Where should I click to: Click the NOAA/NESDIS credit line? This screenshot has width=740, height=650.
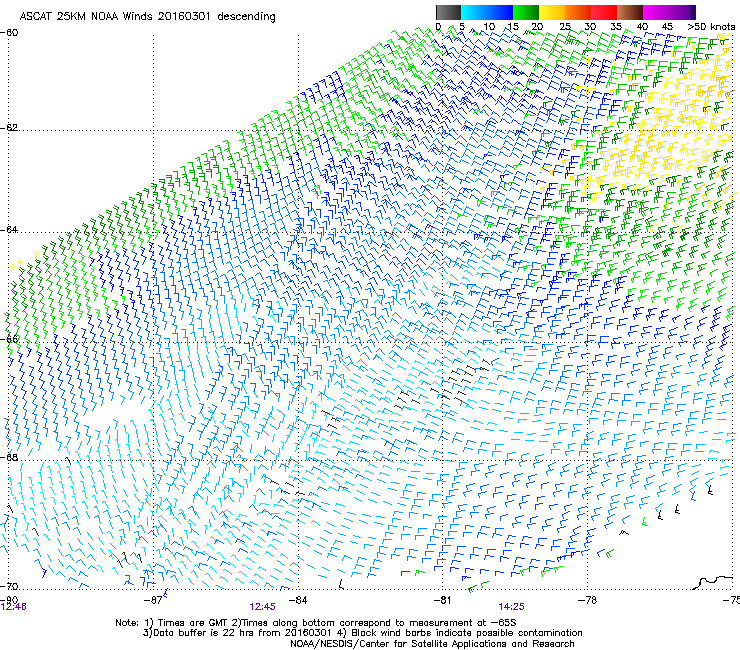(x=432, y=644)
